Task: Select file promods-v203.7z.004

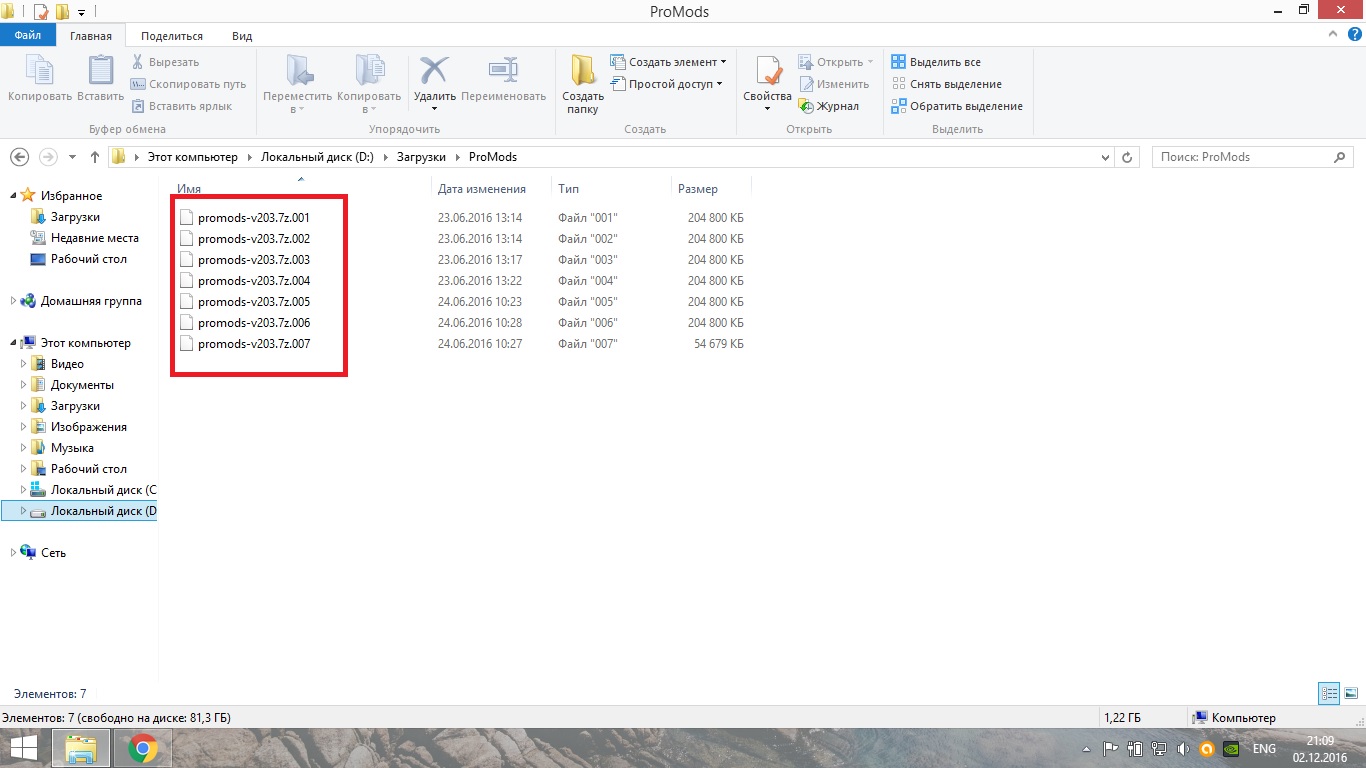Action: point(254,280)
